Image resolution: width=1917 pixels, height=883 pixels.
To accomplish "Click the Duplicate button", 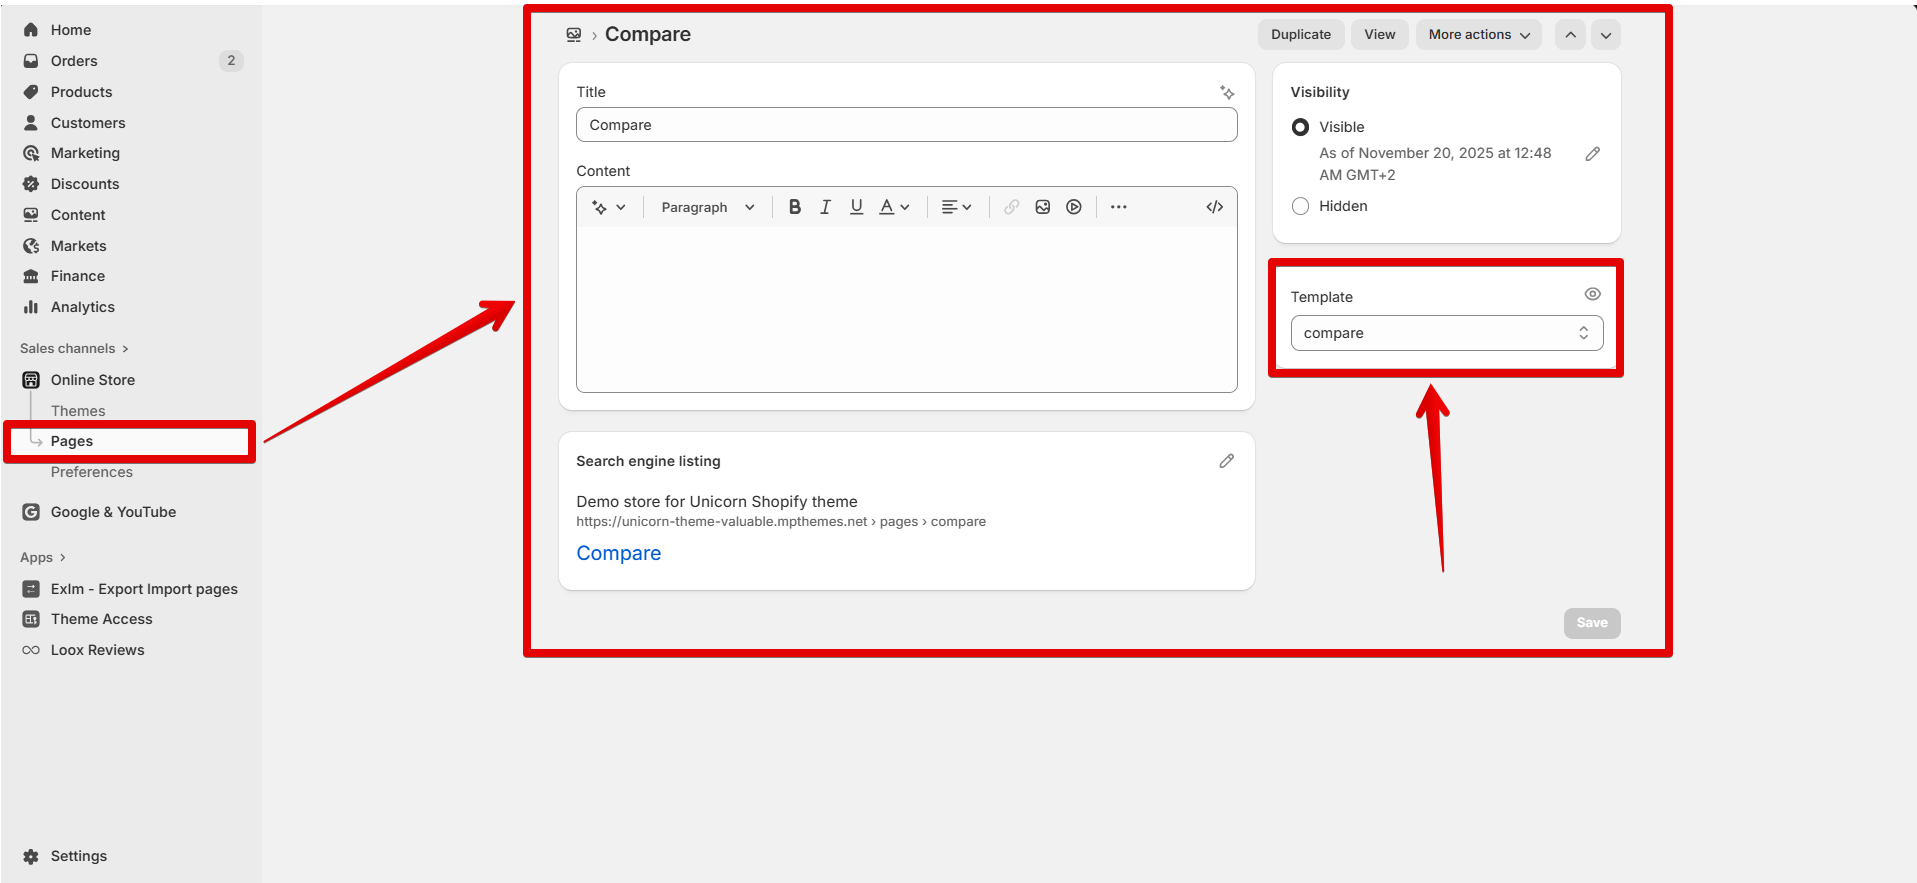I will (1300, 35).
